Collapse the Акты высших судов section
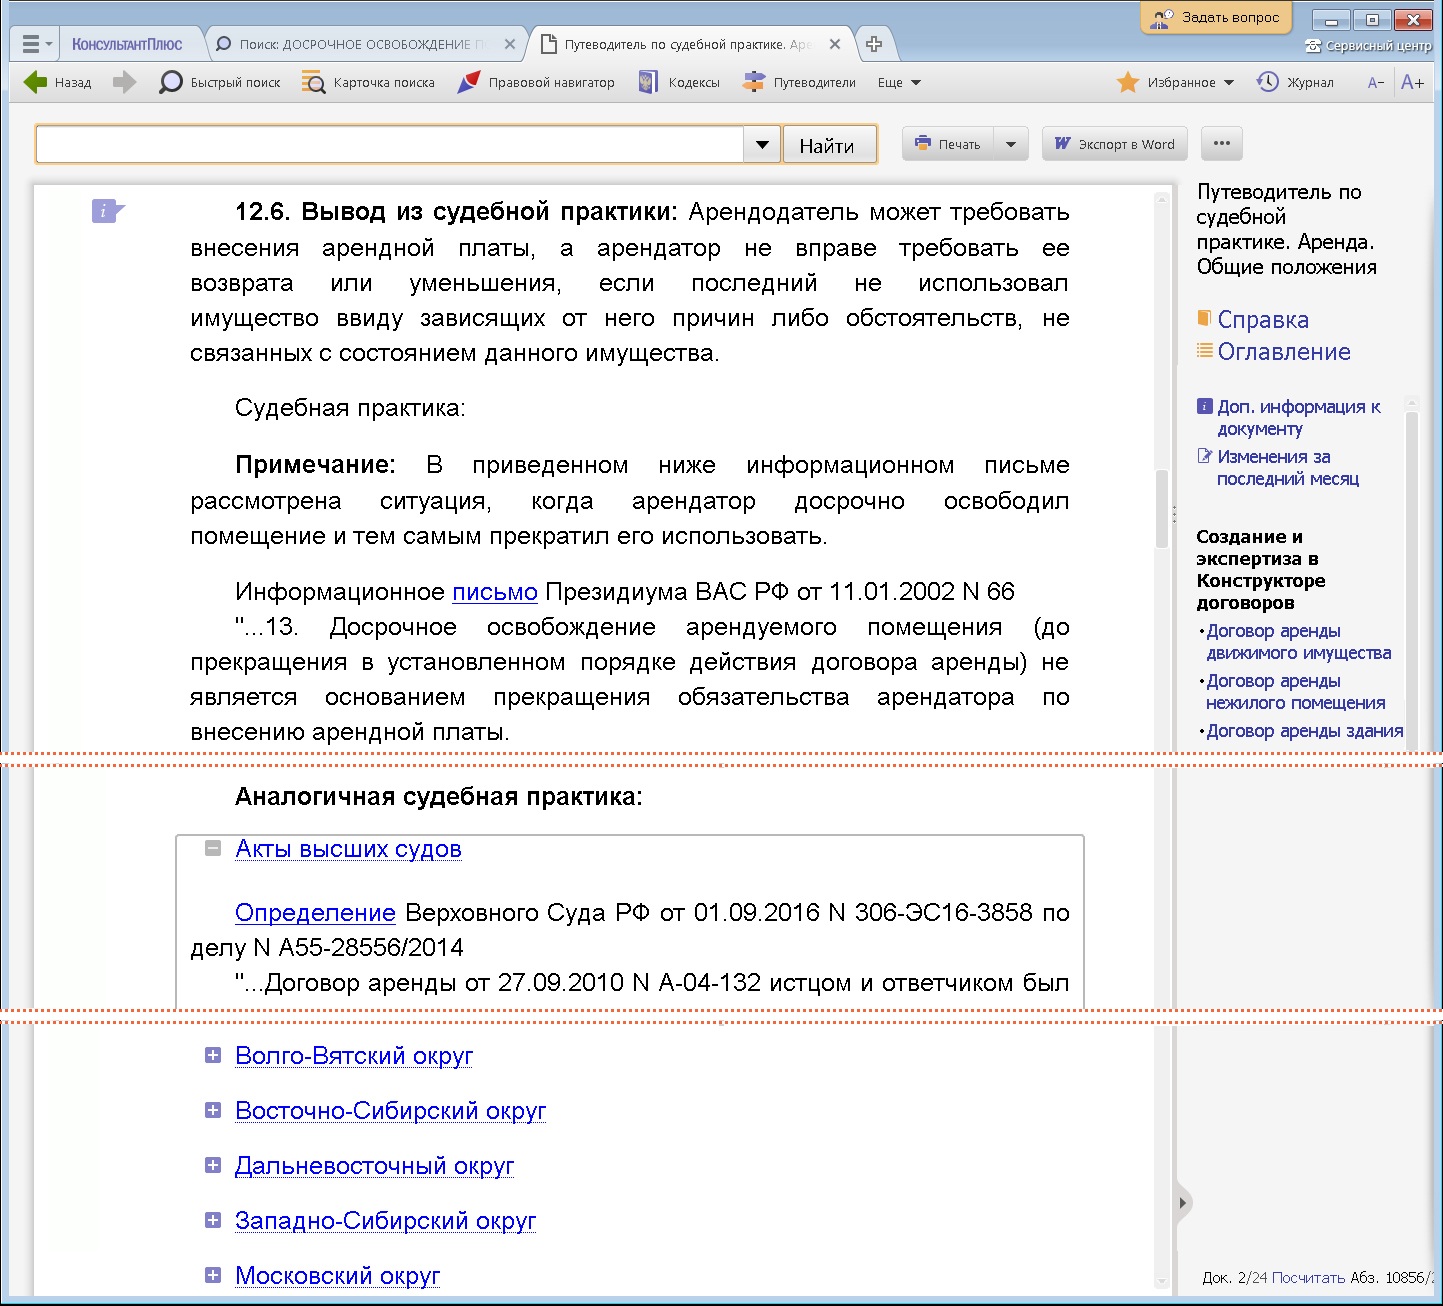The image size is (1443, 1306). pyautogui.click(x=212, y=848)
